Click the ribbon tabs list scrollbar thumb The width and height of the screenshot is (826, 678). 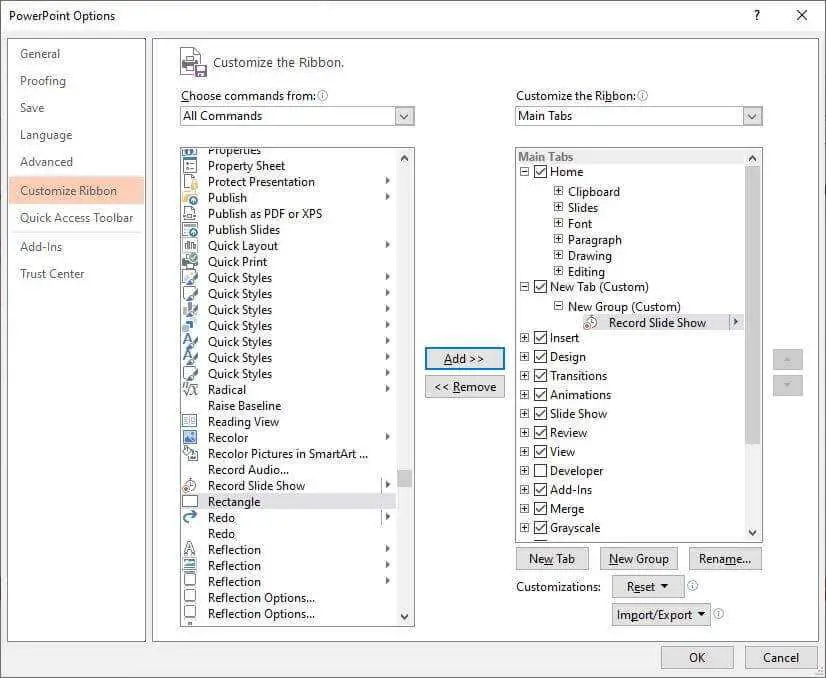tap(752, 306)
